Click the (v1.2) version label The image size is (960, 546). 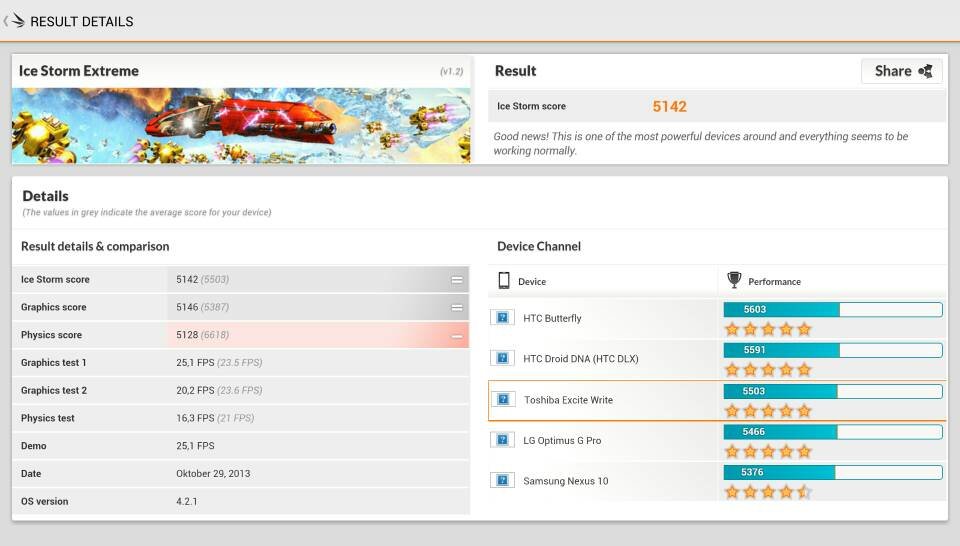pyautogui.click(x=451, y=71)
